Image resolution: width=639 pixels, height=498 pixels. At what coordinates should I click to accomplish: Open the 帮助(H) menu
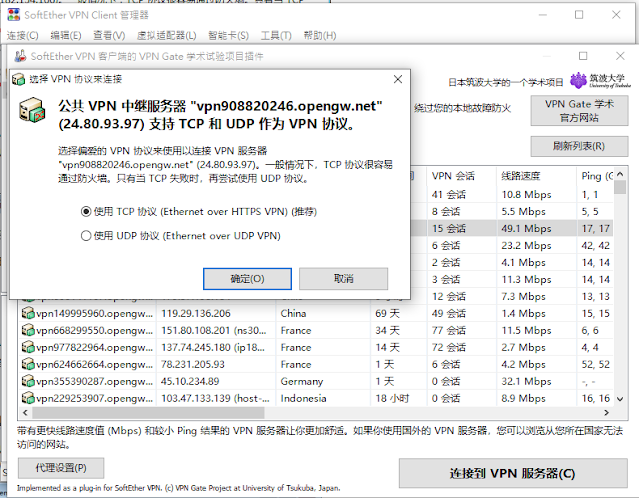(320, 35)
